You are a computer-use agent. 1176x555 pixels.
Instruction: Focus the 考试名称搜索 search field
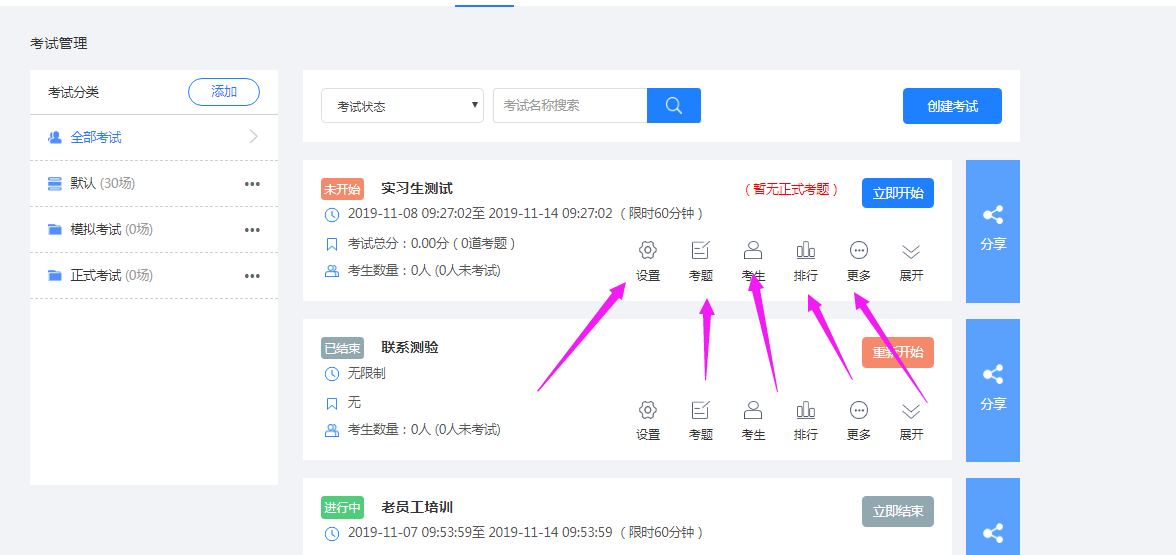tap(570, 106)
